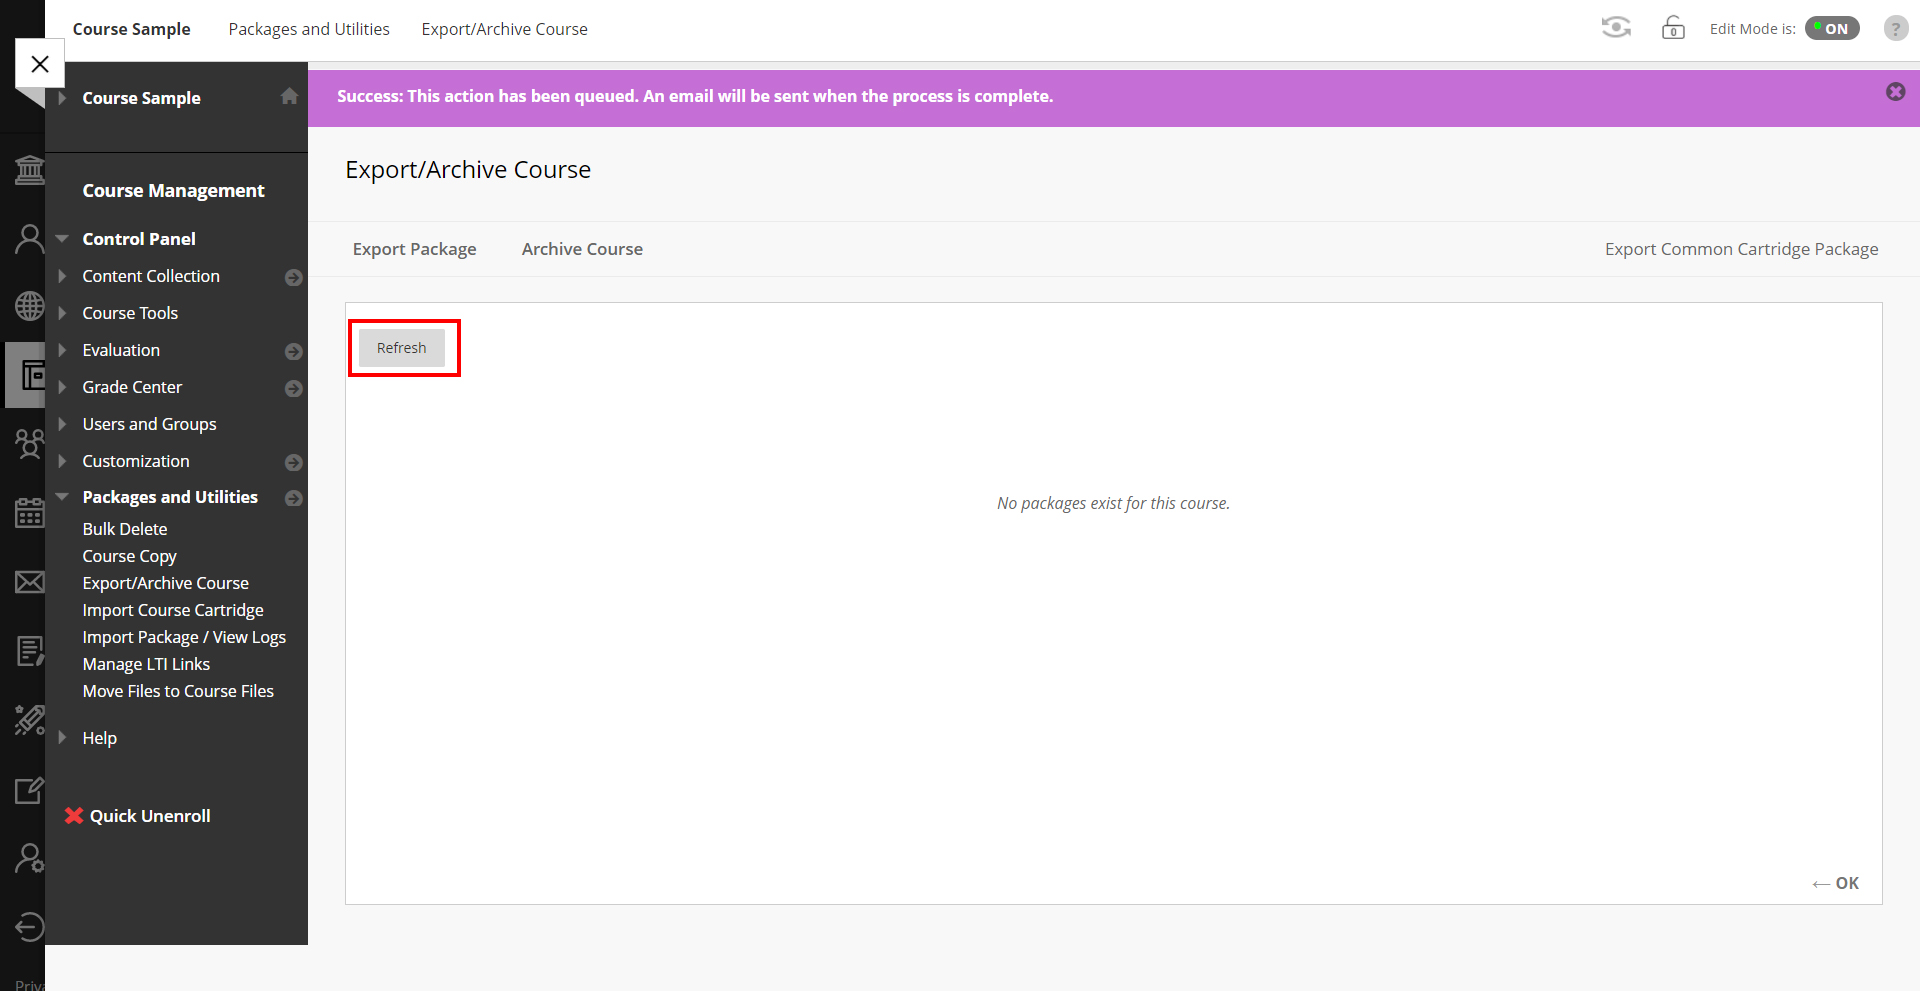The height and width of the screenshot is (991, 1920).
Task: Enable student preview eye icon
Action: pos(1616,28)
